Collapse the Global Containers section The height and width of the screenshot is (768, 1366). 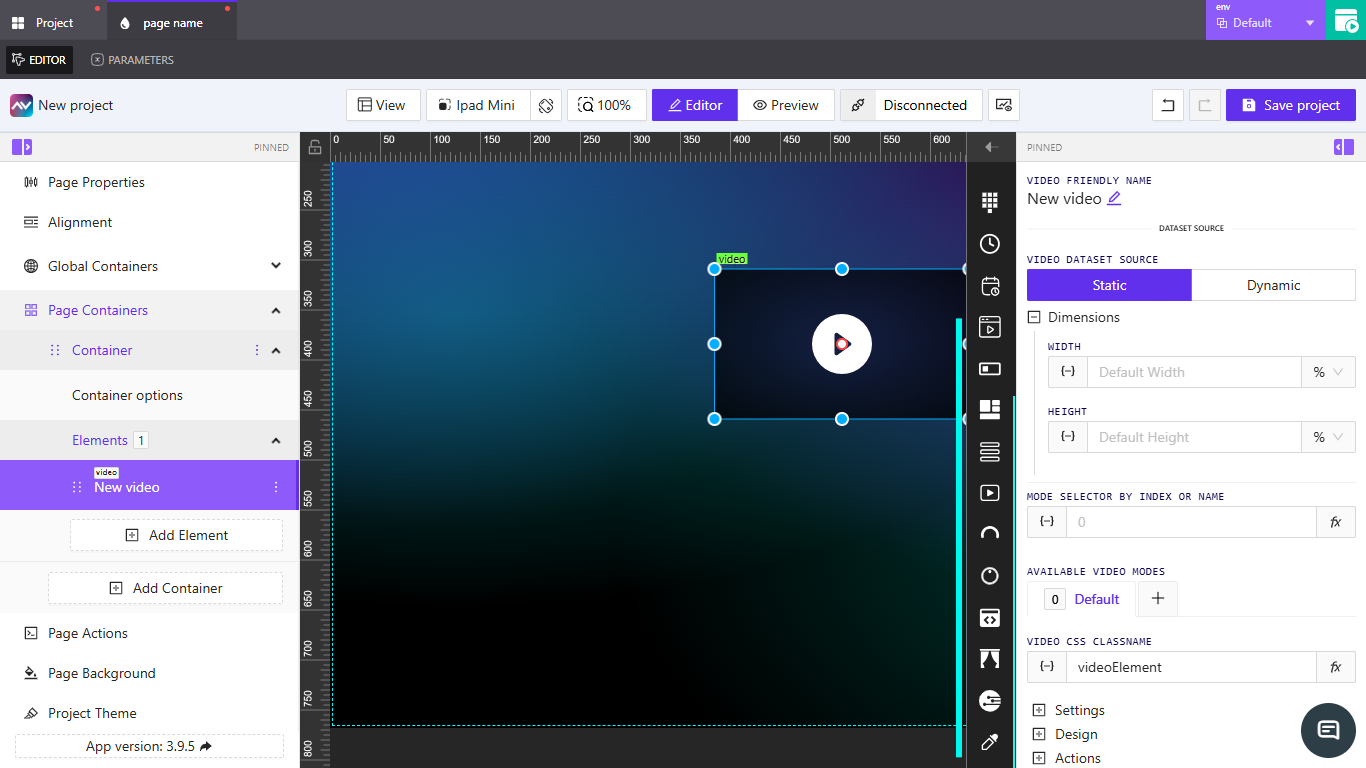(276, 266)
